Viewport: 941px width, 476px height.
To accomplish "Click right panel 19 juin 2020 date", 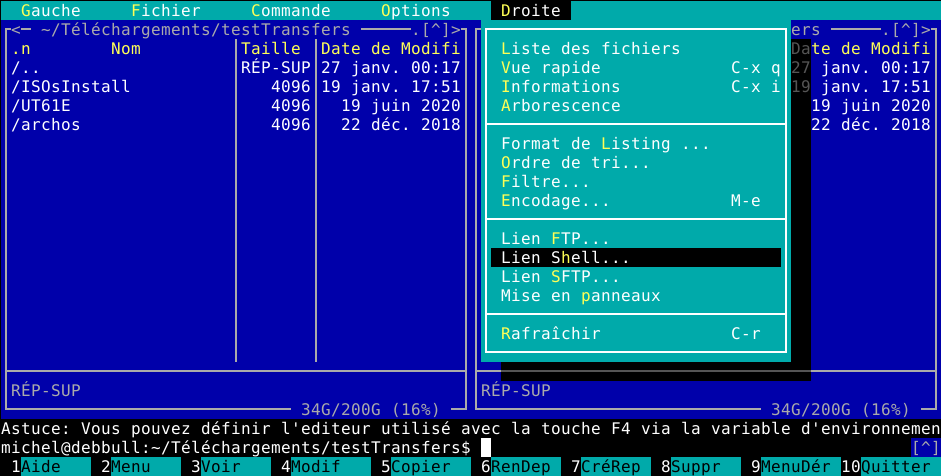I will [x=871, y=106].
